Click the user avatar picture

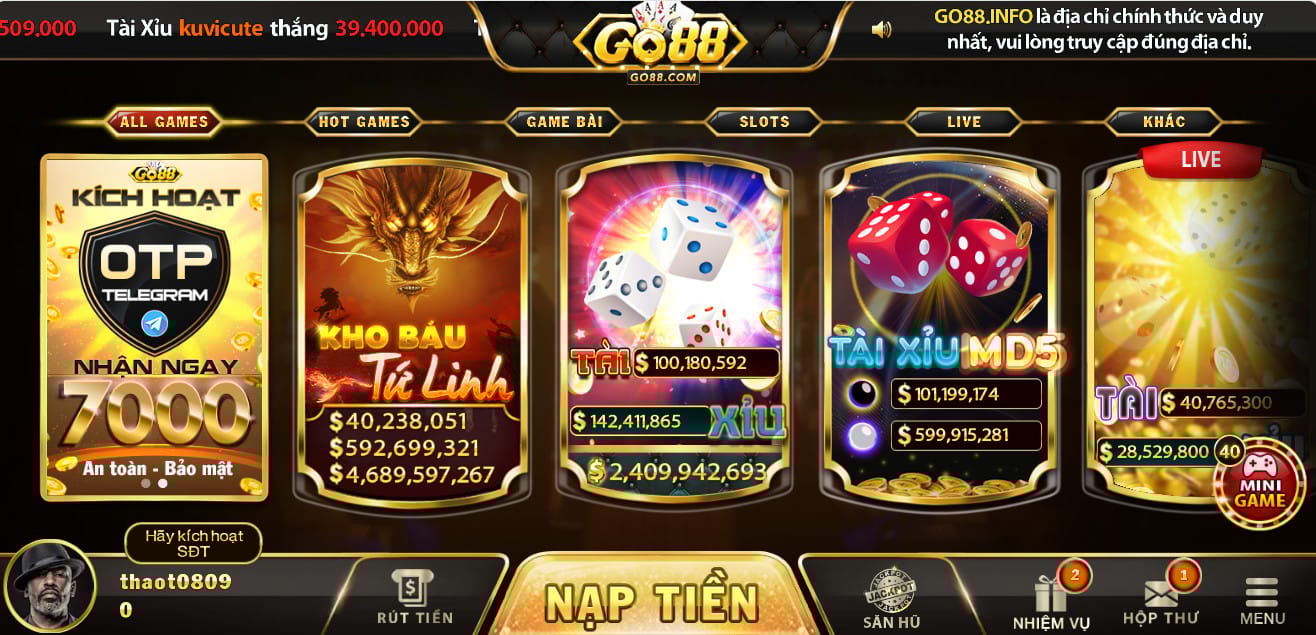click(50, 587)
